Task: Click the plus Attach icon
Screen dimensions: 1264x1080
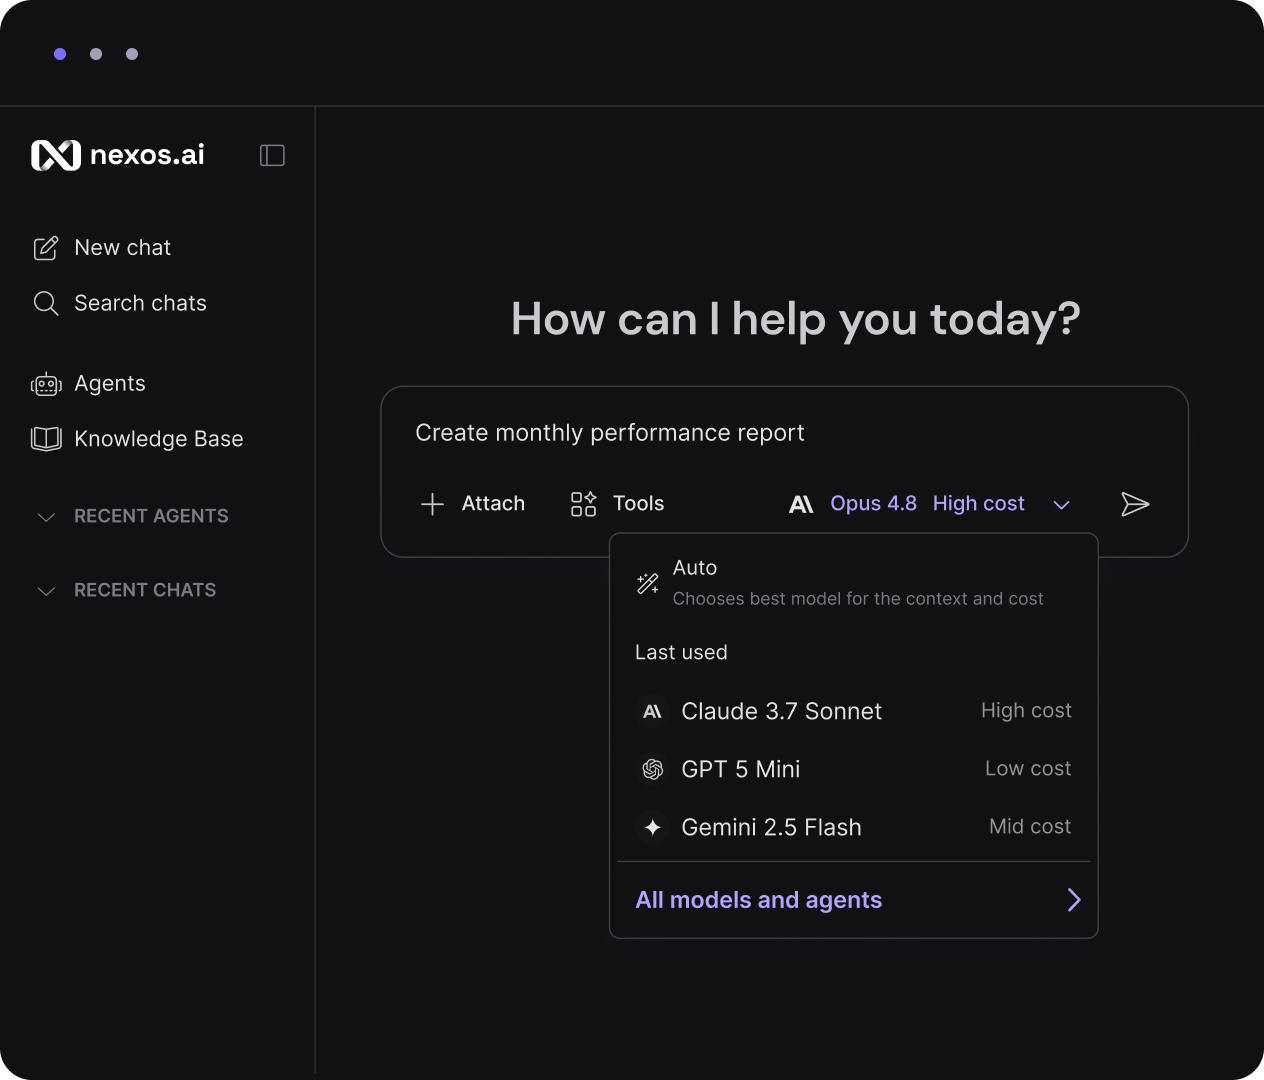Action: tap(432, 504)
